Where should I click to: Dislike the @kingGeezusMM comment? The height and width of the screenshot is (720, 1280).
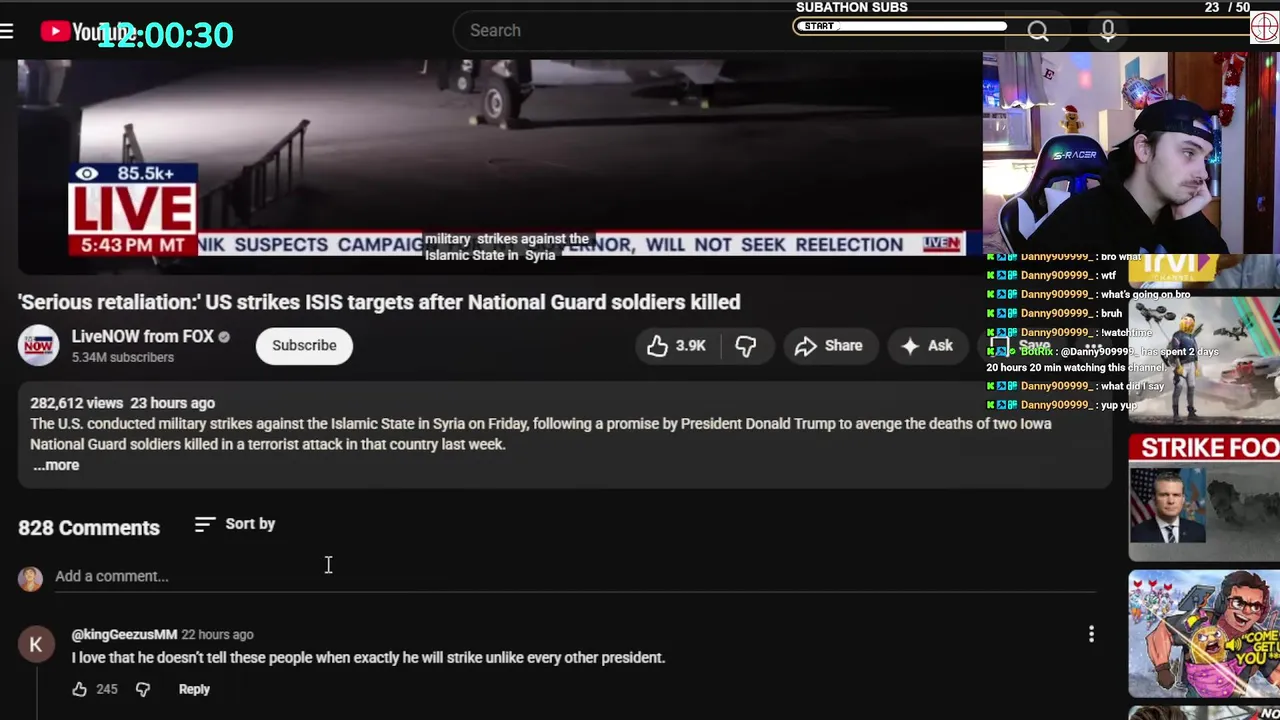click(143, 689)
